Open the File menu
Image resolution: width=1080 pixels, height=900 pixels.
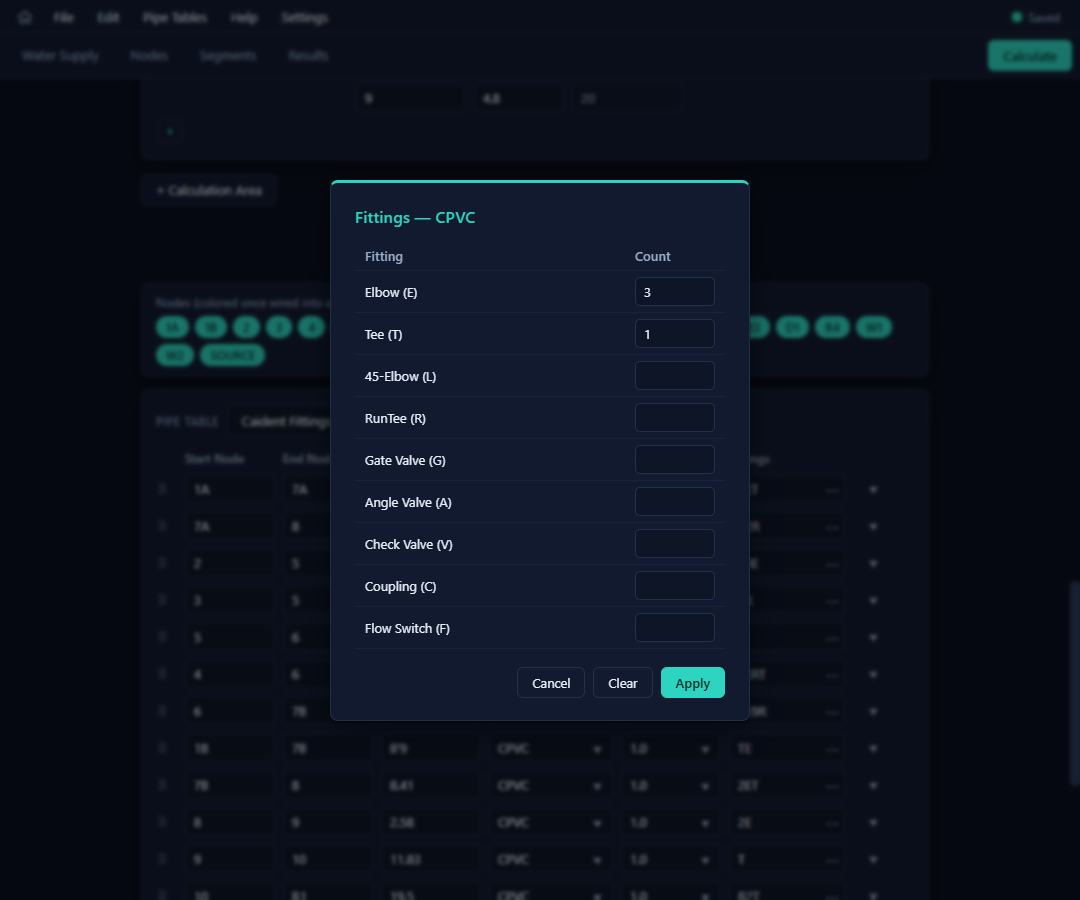tap(63, 17)
